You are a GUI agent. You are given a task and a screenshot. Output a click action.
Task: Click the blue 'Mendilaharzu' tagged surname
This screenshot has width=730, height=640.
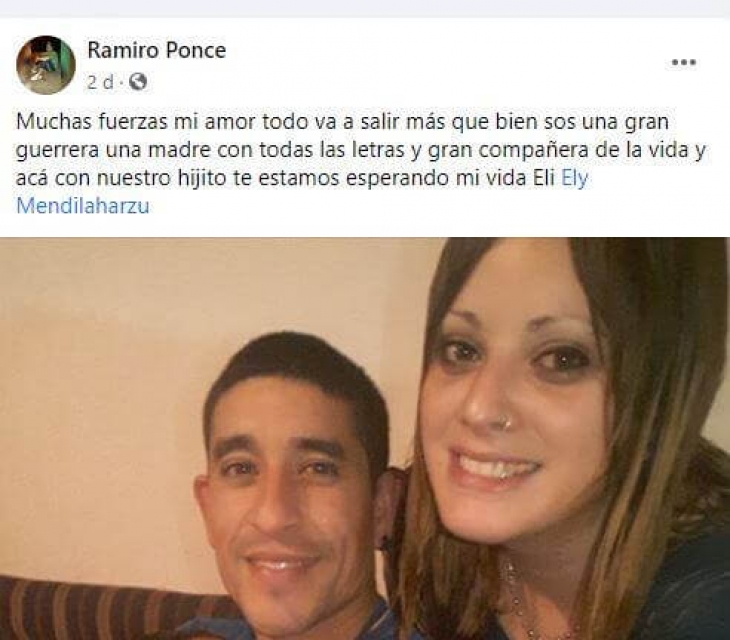coord(83,206)
